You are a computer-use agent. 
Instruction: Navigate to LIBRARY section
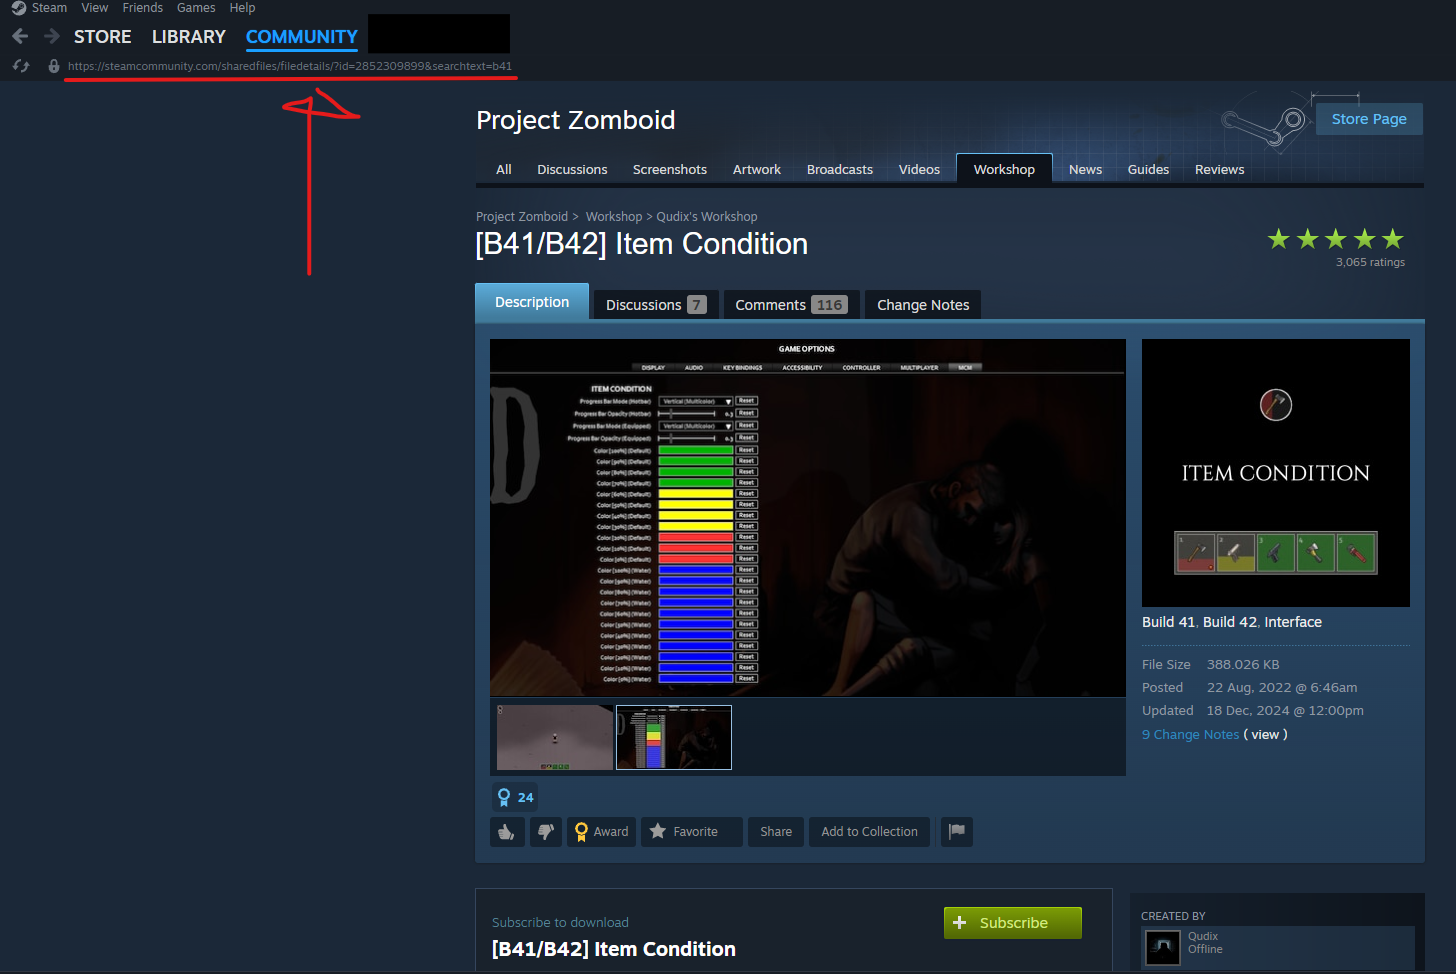(x=189, y=37)
